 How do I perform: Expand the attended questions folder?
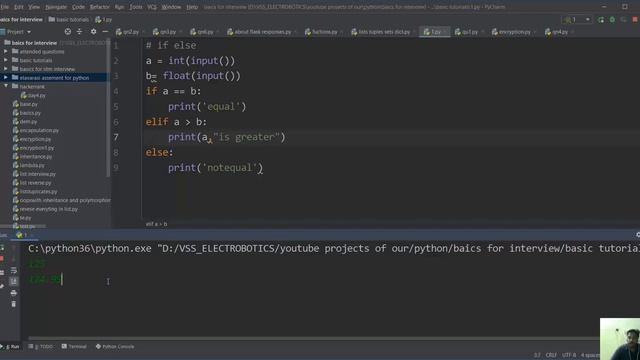coord(6,51)
